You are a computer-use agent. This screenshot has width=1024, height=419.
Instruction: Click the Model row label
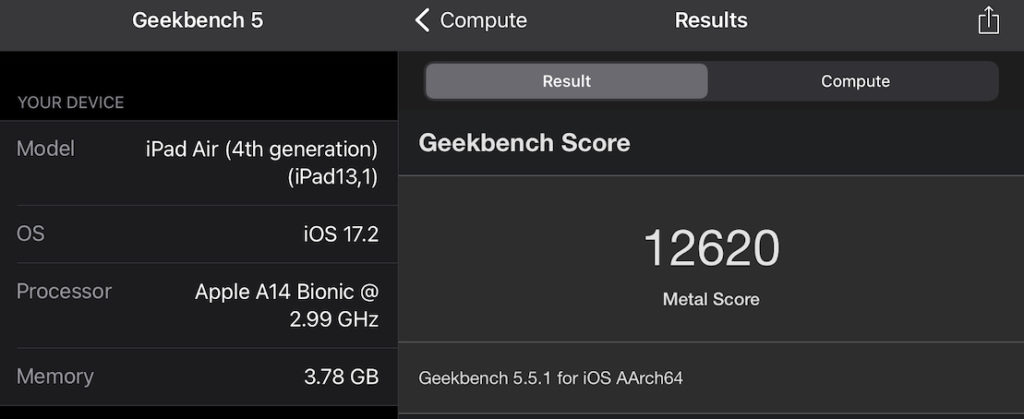46,149
